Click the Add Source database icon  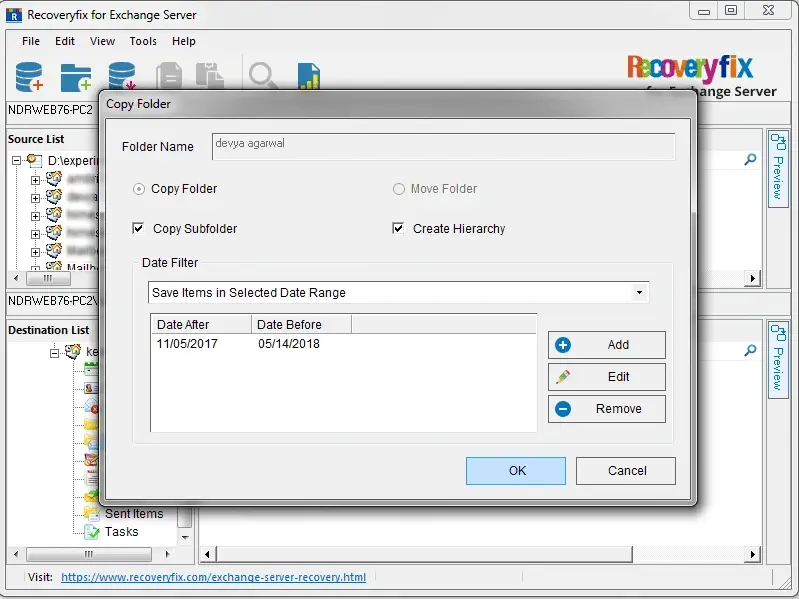(29, 77)
